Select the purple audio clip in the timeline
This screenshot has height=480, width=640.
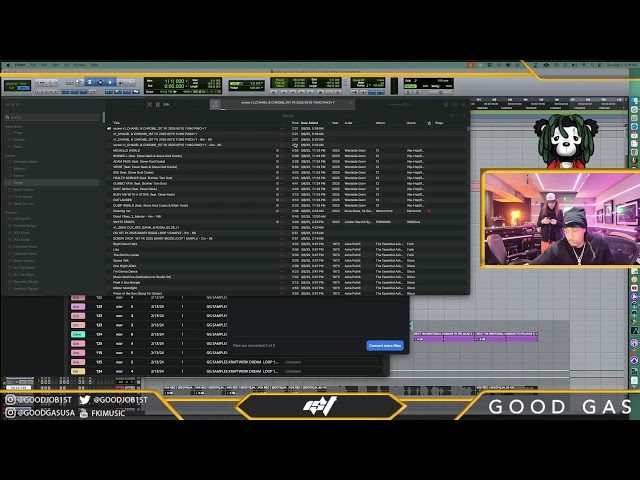[x=476, y=336]
